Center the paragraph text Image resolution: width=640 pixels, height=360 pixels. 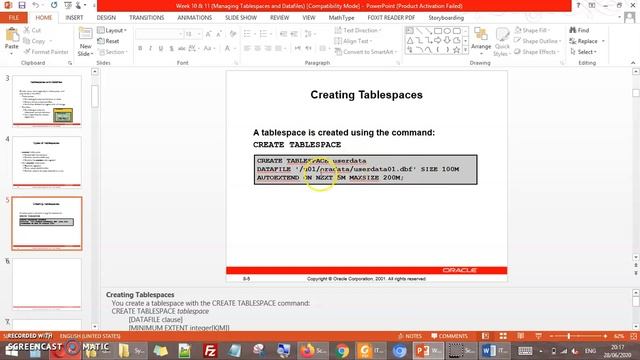pyautogui.click(x=258, y=49)
